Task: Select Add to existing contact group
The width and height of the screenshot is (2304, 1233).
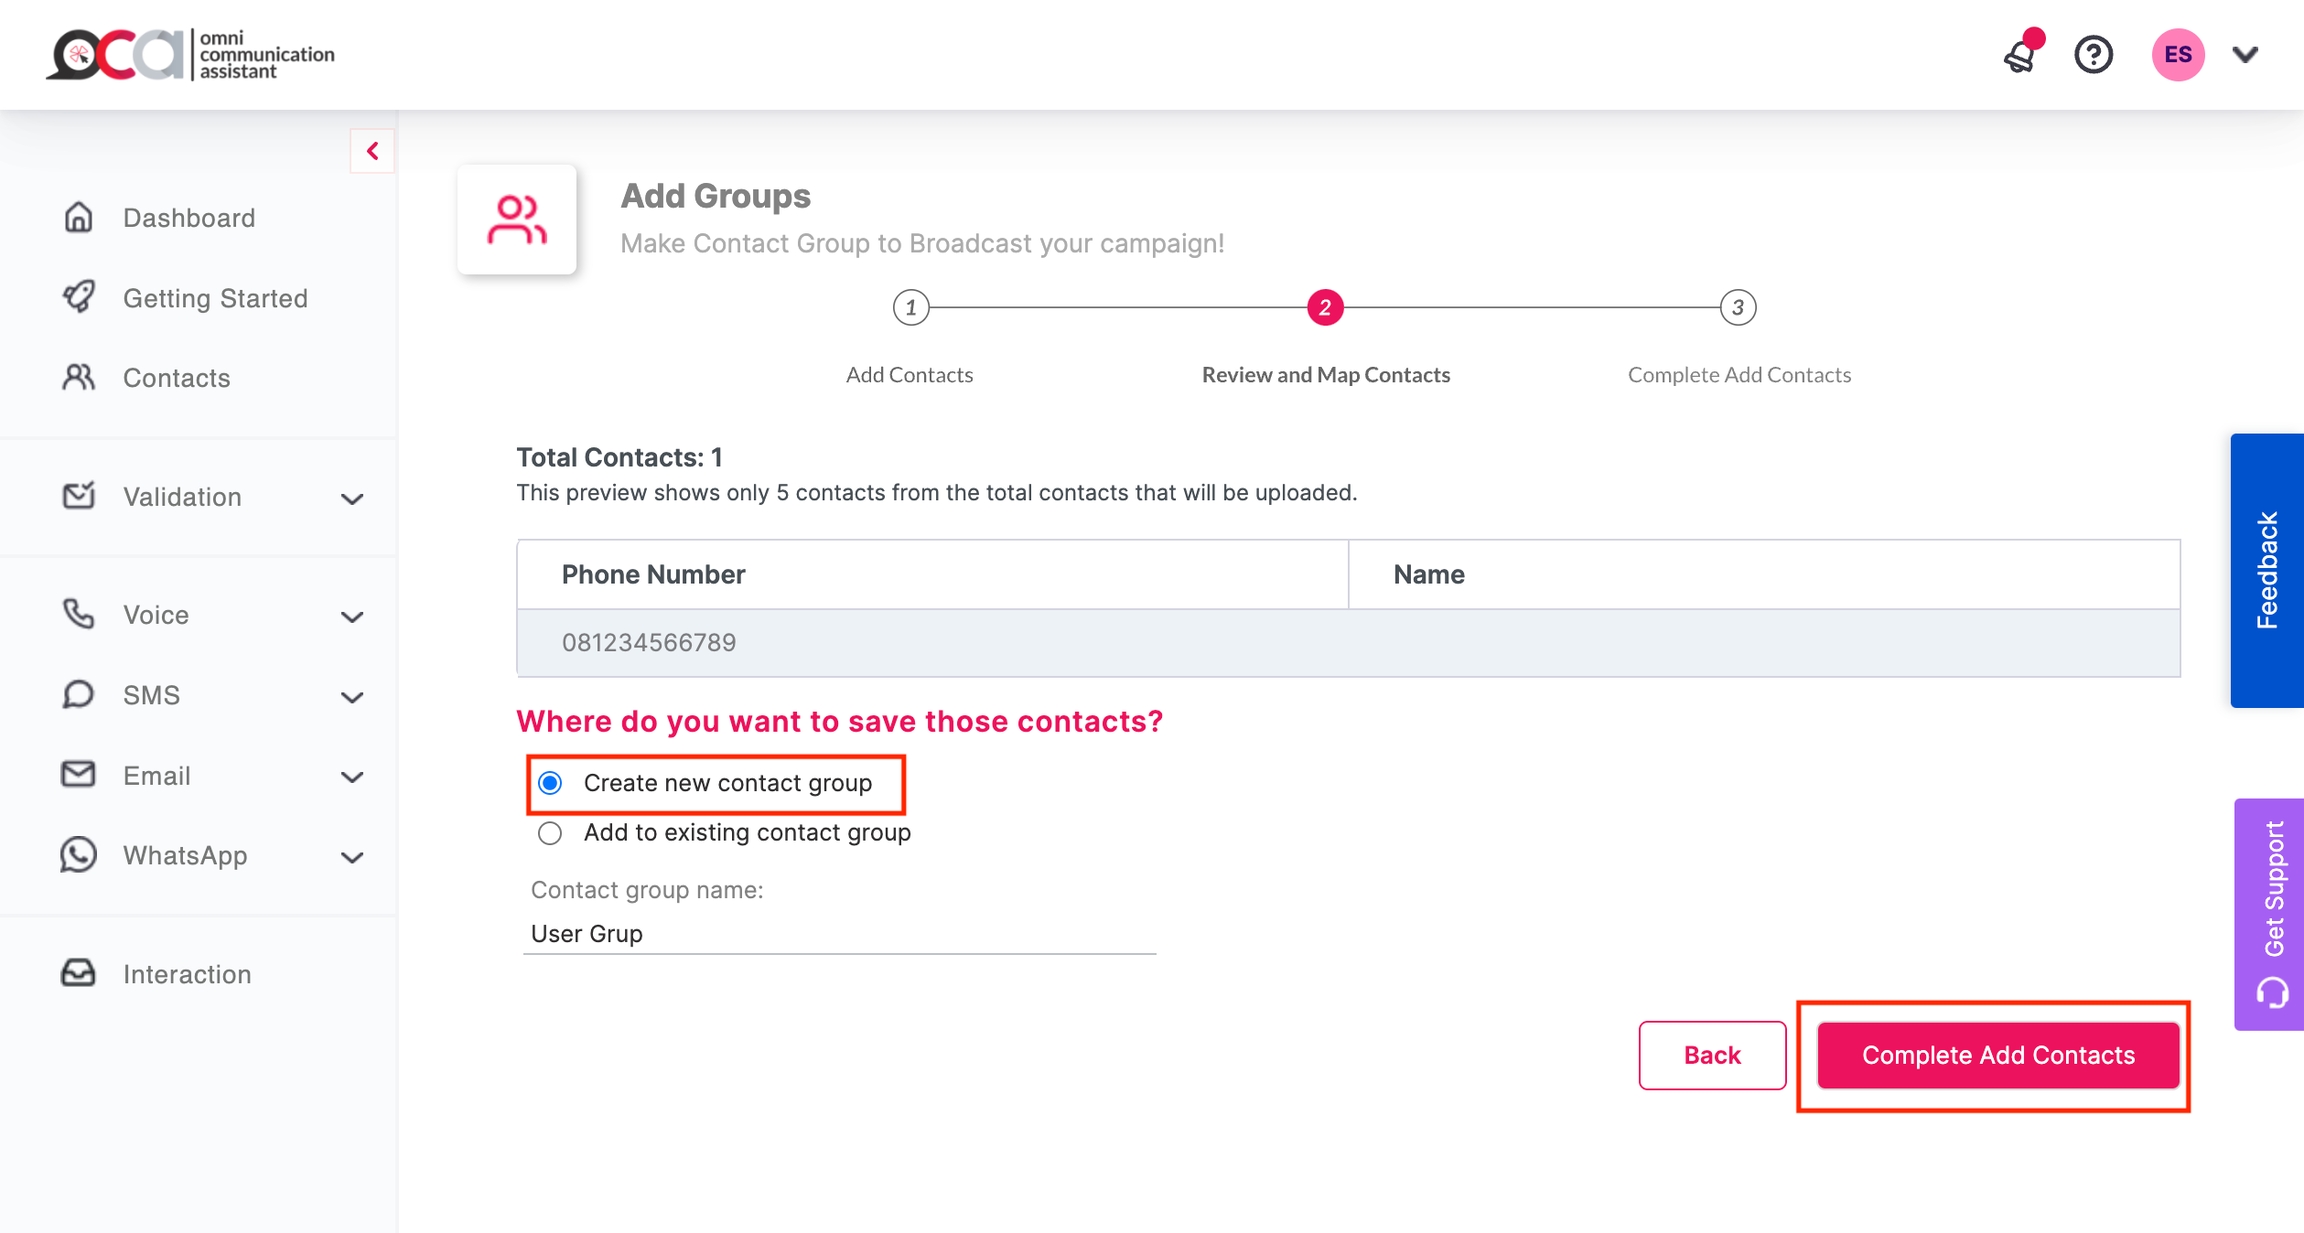Action: (x=550, y=833)
